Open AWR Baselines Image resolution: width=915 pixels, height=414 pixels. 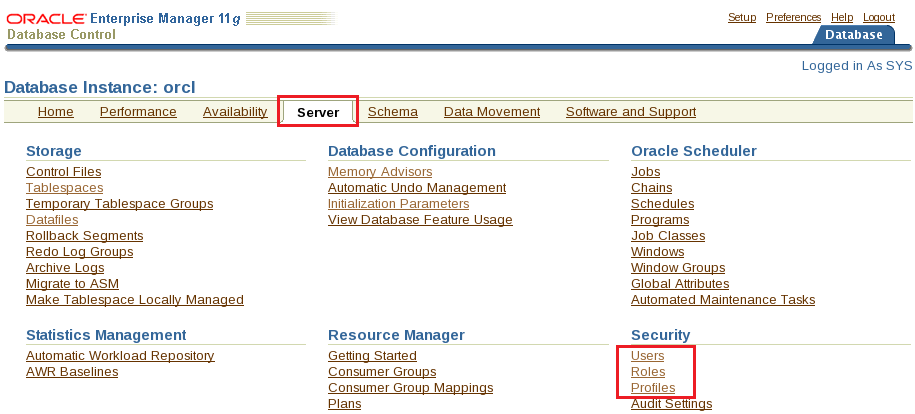point(72,371)
